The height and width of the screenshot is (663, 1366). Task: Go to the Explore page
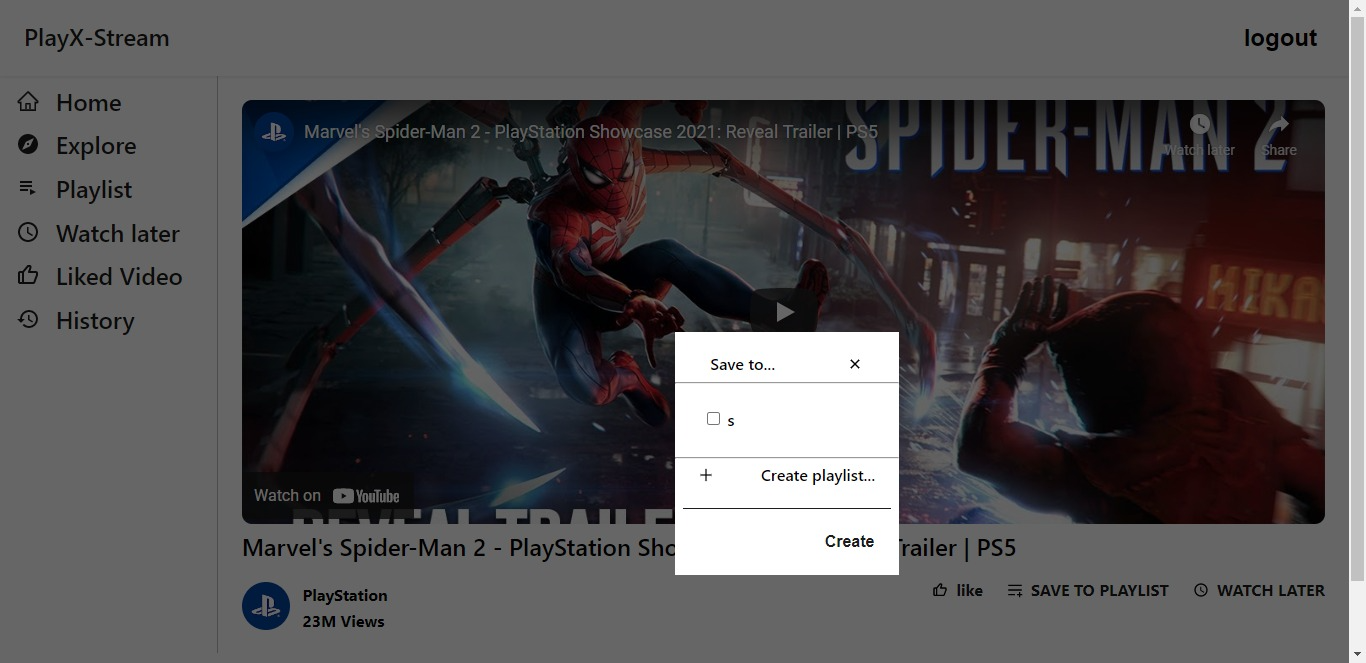(96, 146)
